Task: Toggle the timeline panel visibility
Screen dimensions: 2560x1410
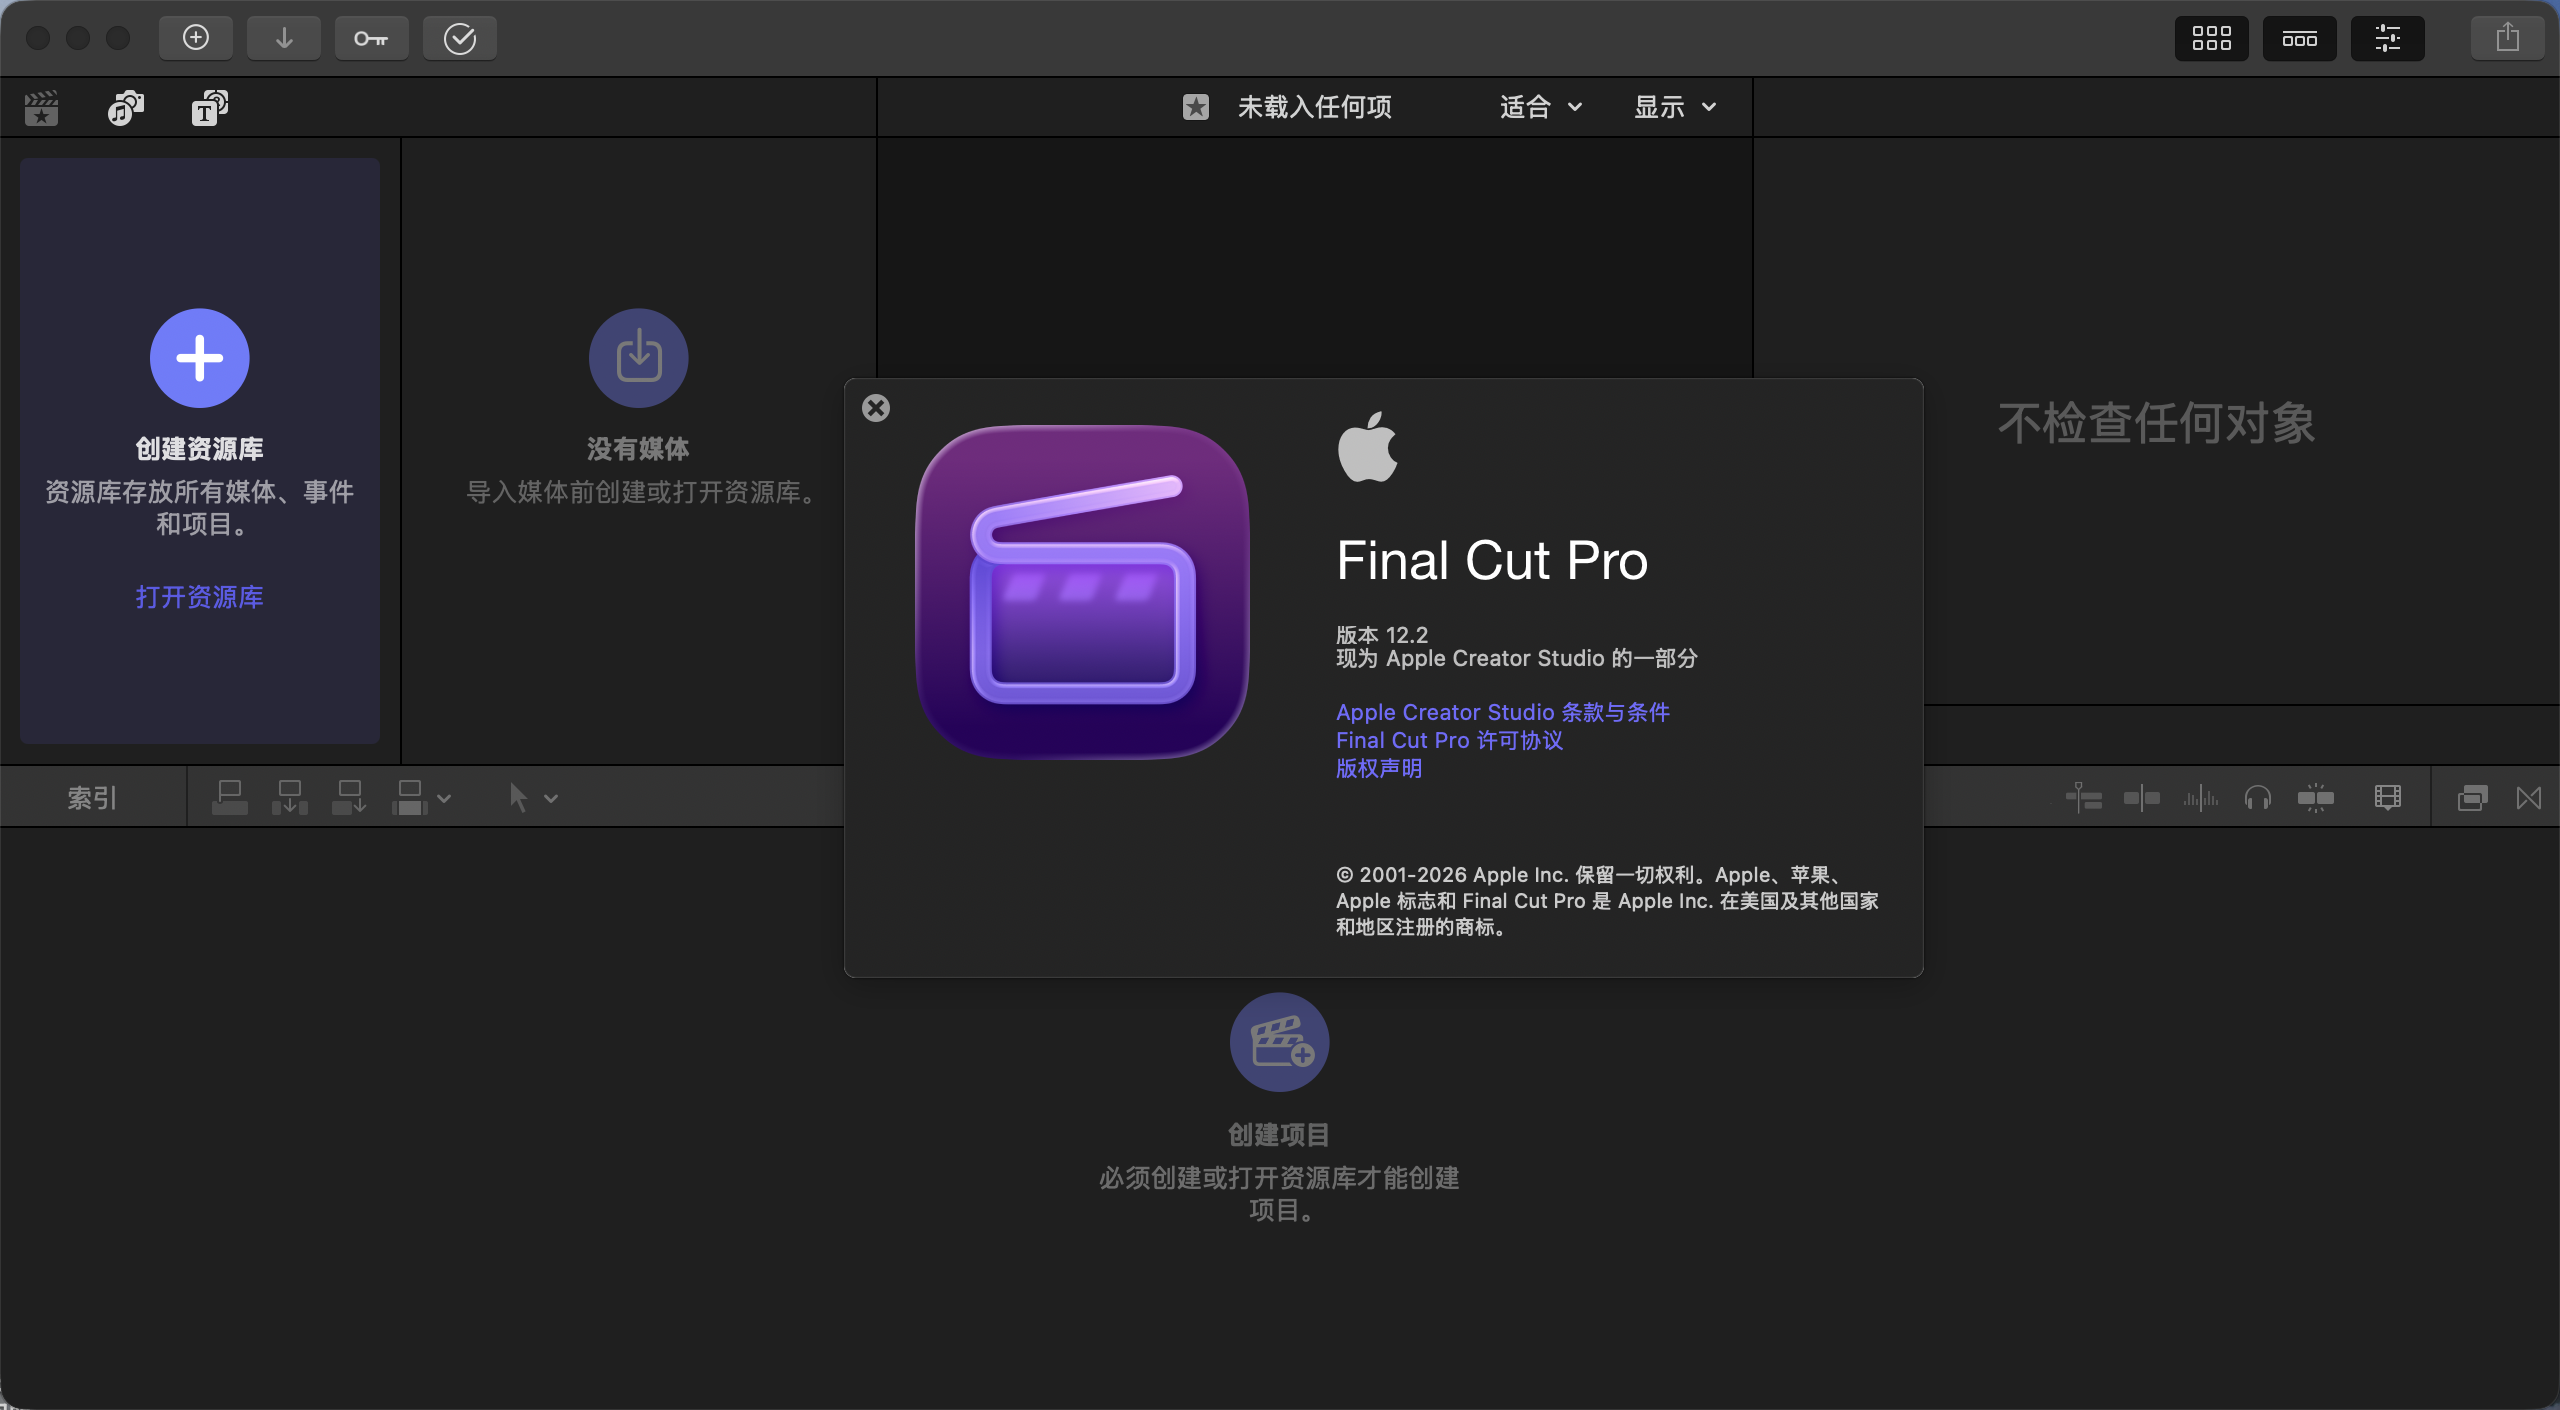Action: pyautogui.click(x=2299, y=38)
